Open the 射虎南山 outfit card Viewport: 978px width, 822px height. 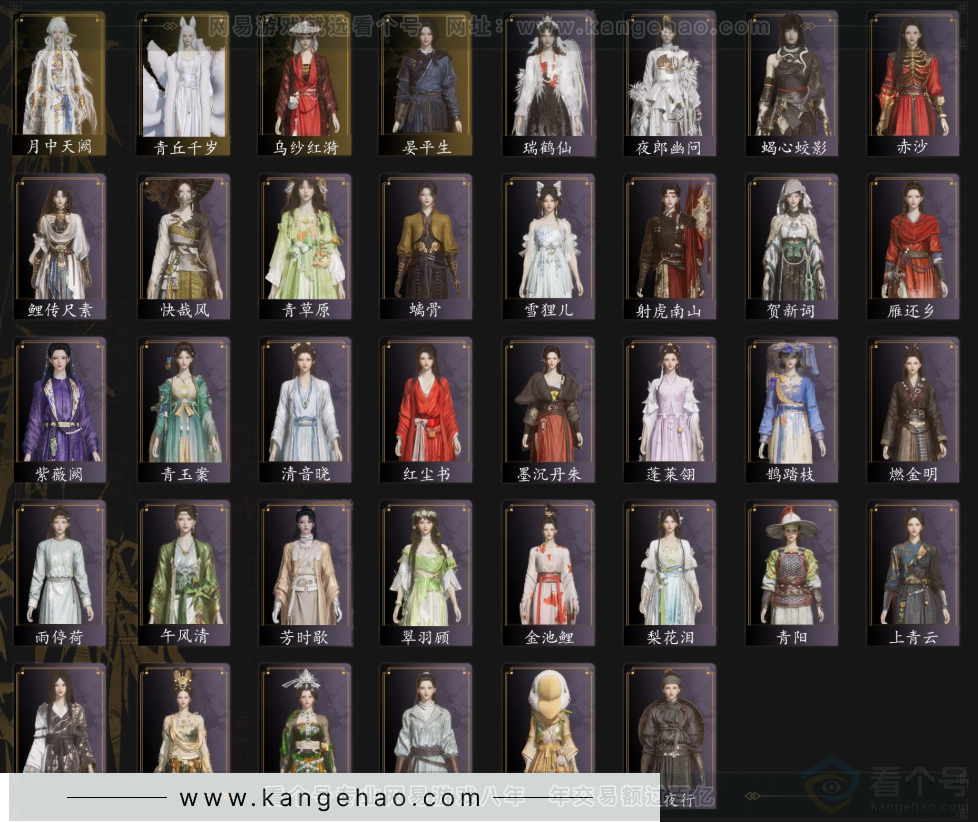coord(670,246)
